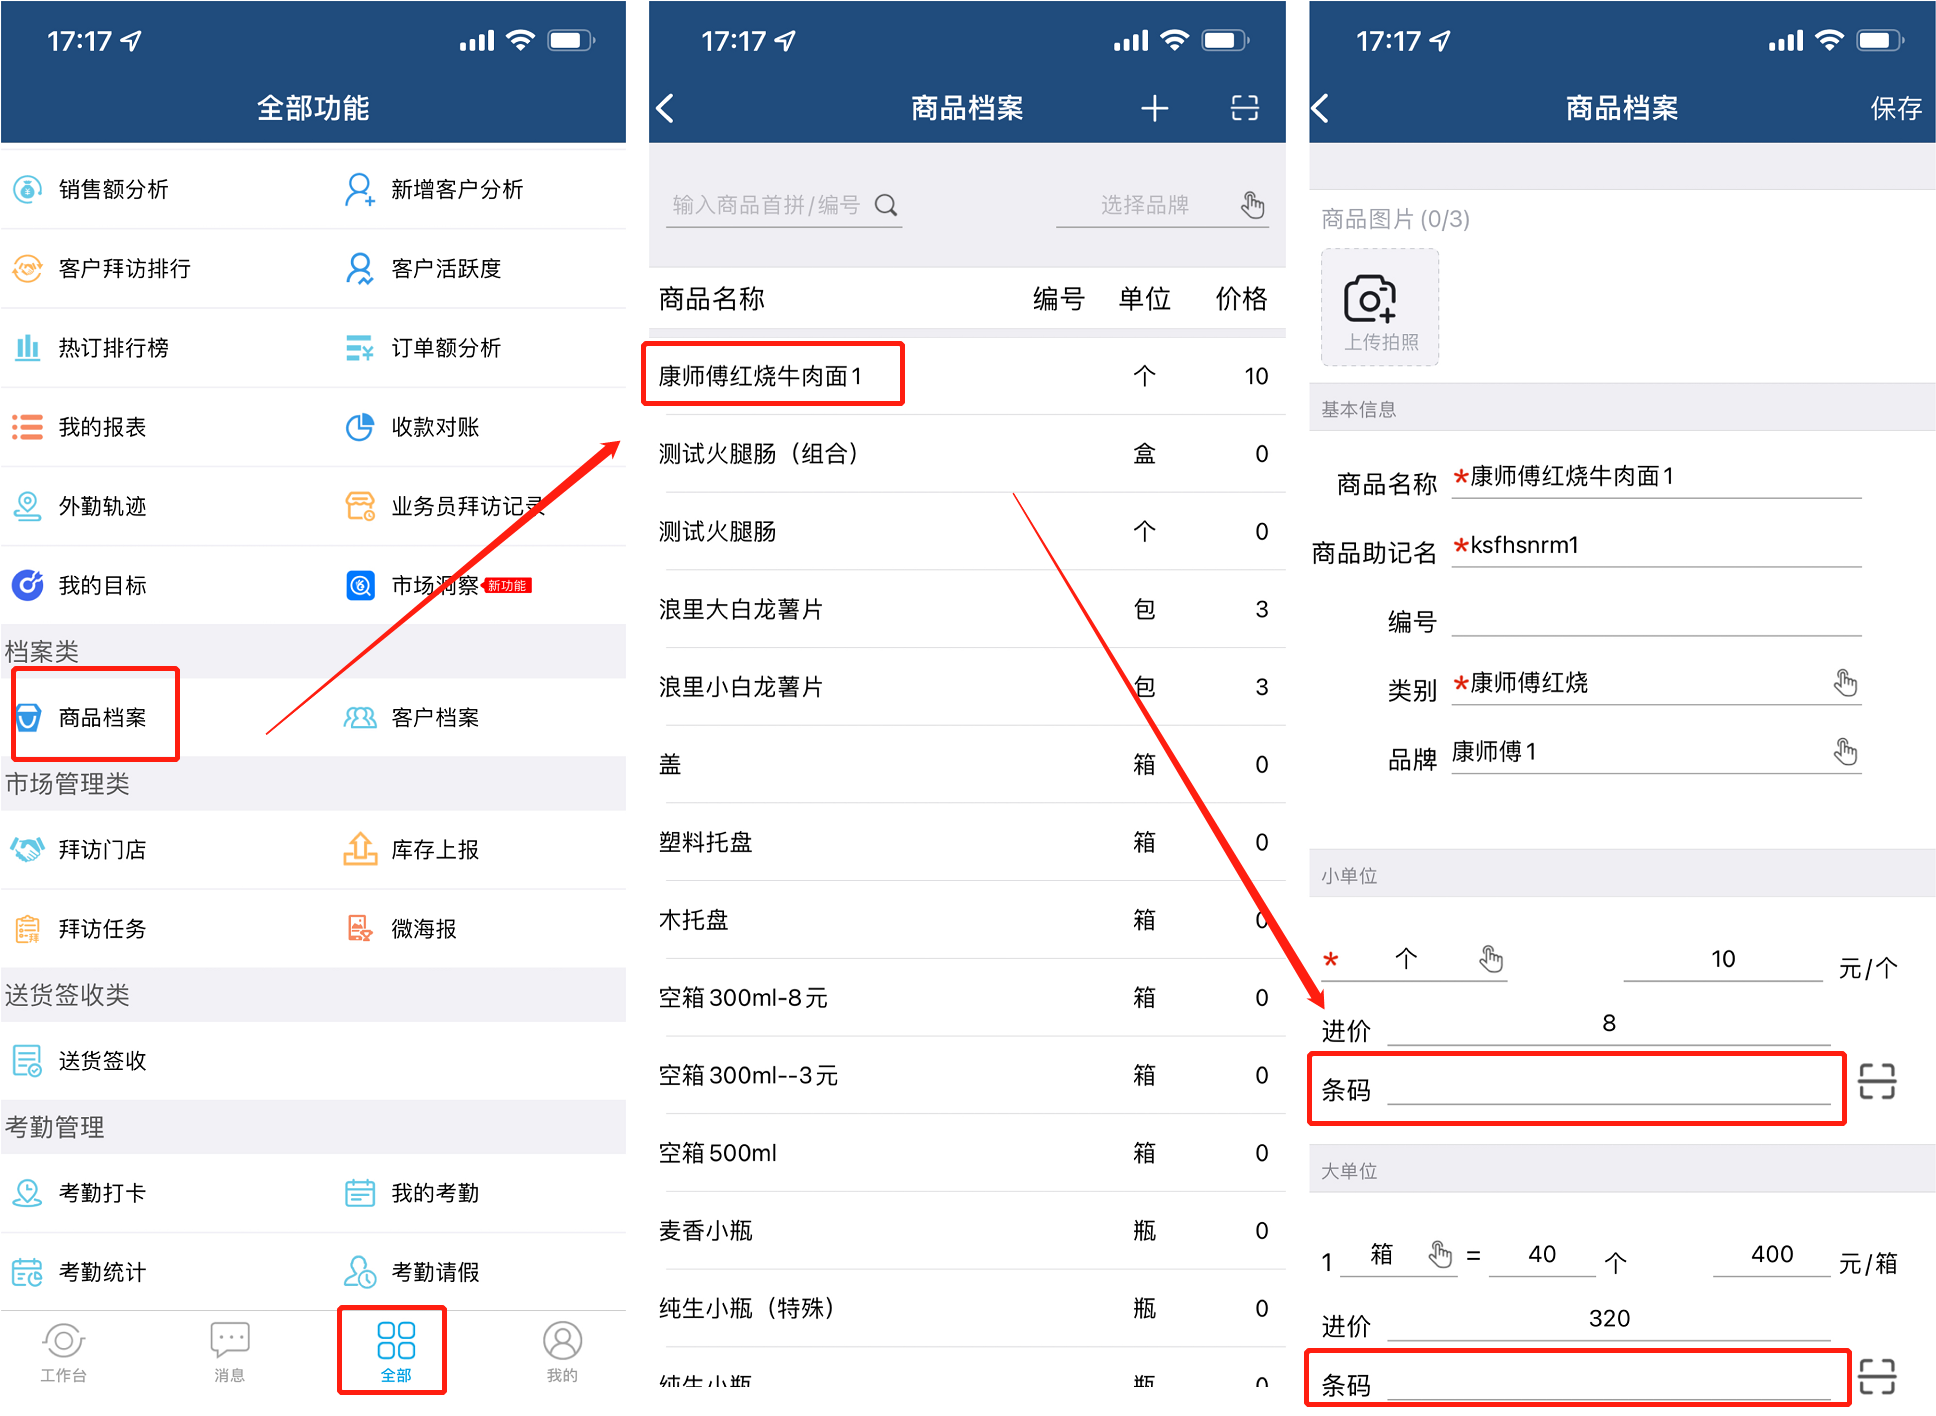Open 客户档案 customer archive
The image size is (1936, 1416).
point(412,717)
